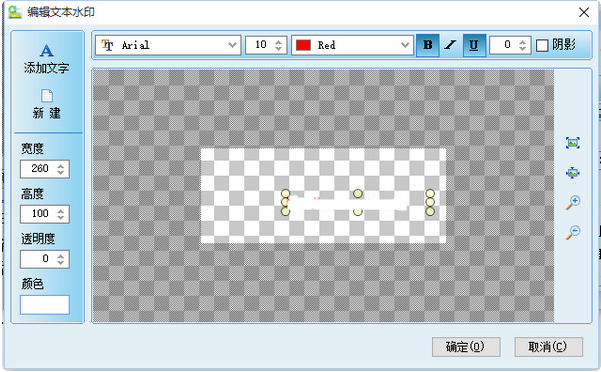Click the 新建 new document icon
The height and width of the screenshot is (372, 601).
coord(47,96)
